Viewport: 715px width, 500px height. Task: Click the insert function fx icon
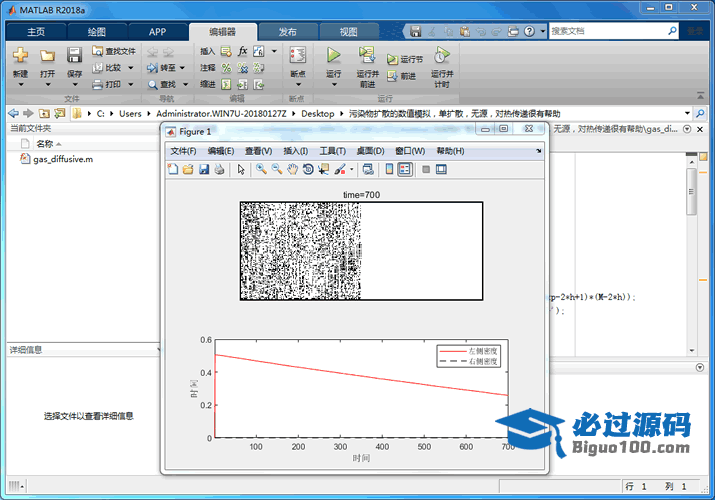(243, 51)
